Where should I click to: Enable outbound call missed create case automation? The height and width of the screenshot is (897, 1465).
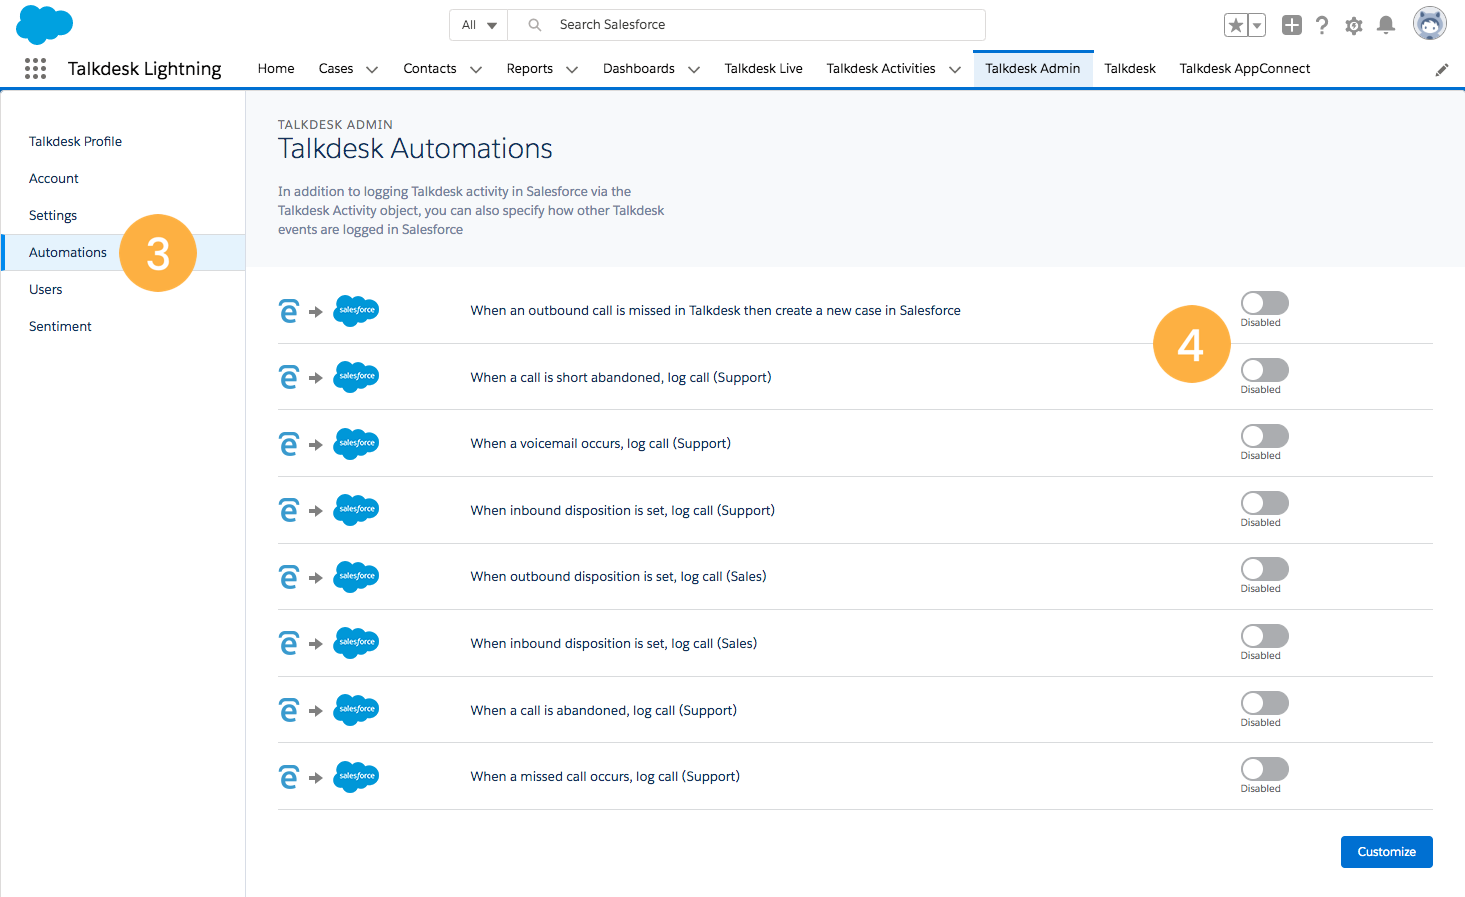click(x=1265, y=303)
